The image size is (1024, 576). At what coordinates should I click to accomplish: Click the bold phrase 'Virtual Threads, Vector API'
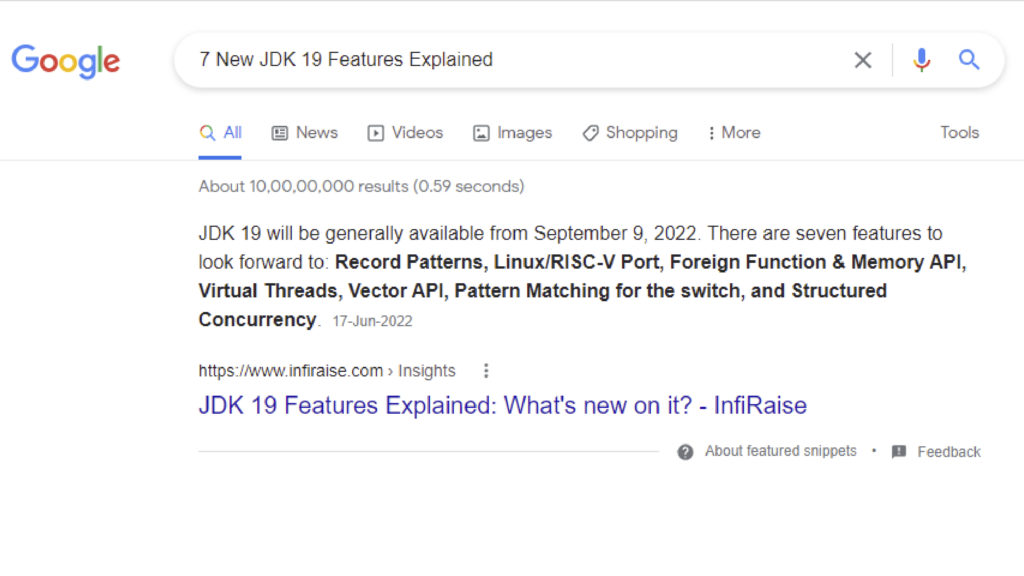point(321,291)
